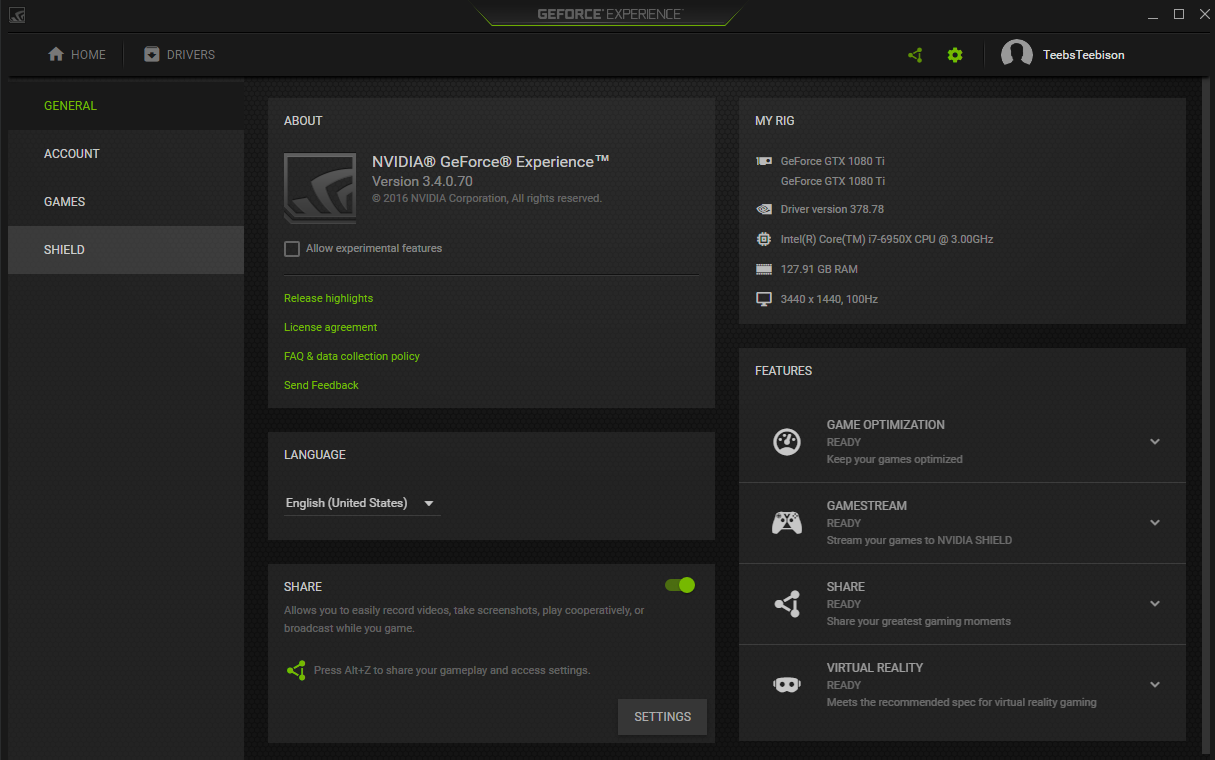Expand the Game Optimization feature chevron
Viewport: 1215px width, 760px height.
1155,442
